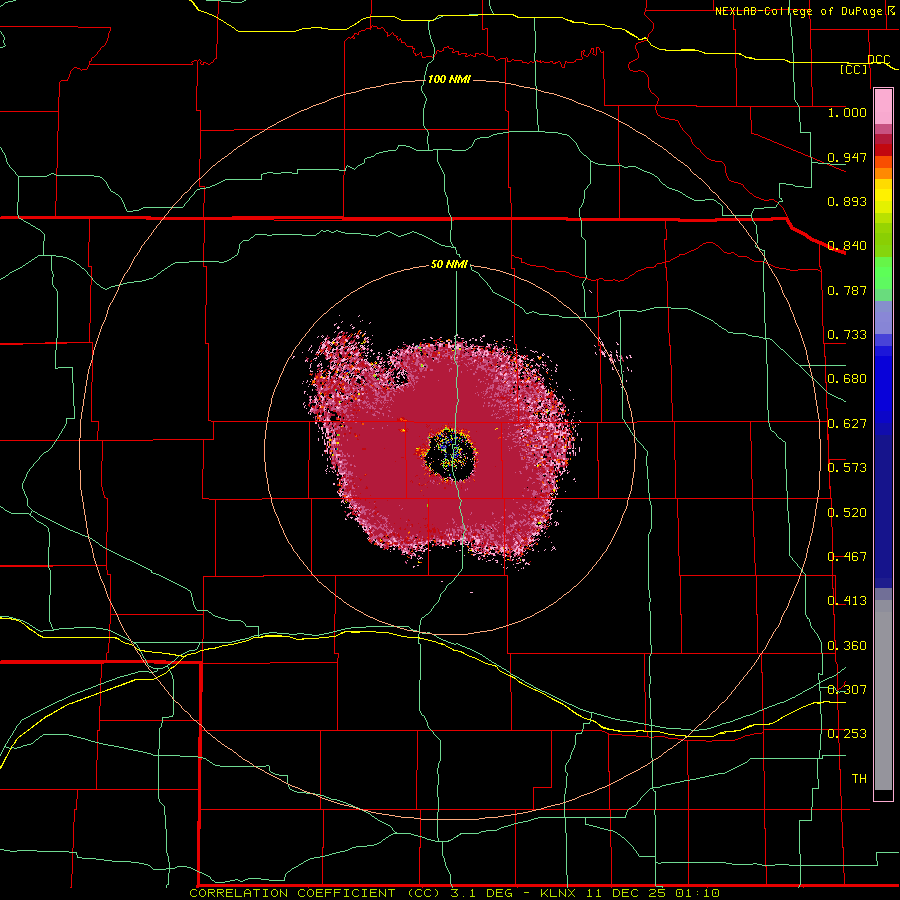
Task: Select the 1.000 value on the color scale
Action: [847, 112]
